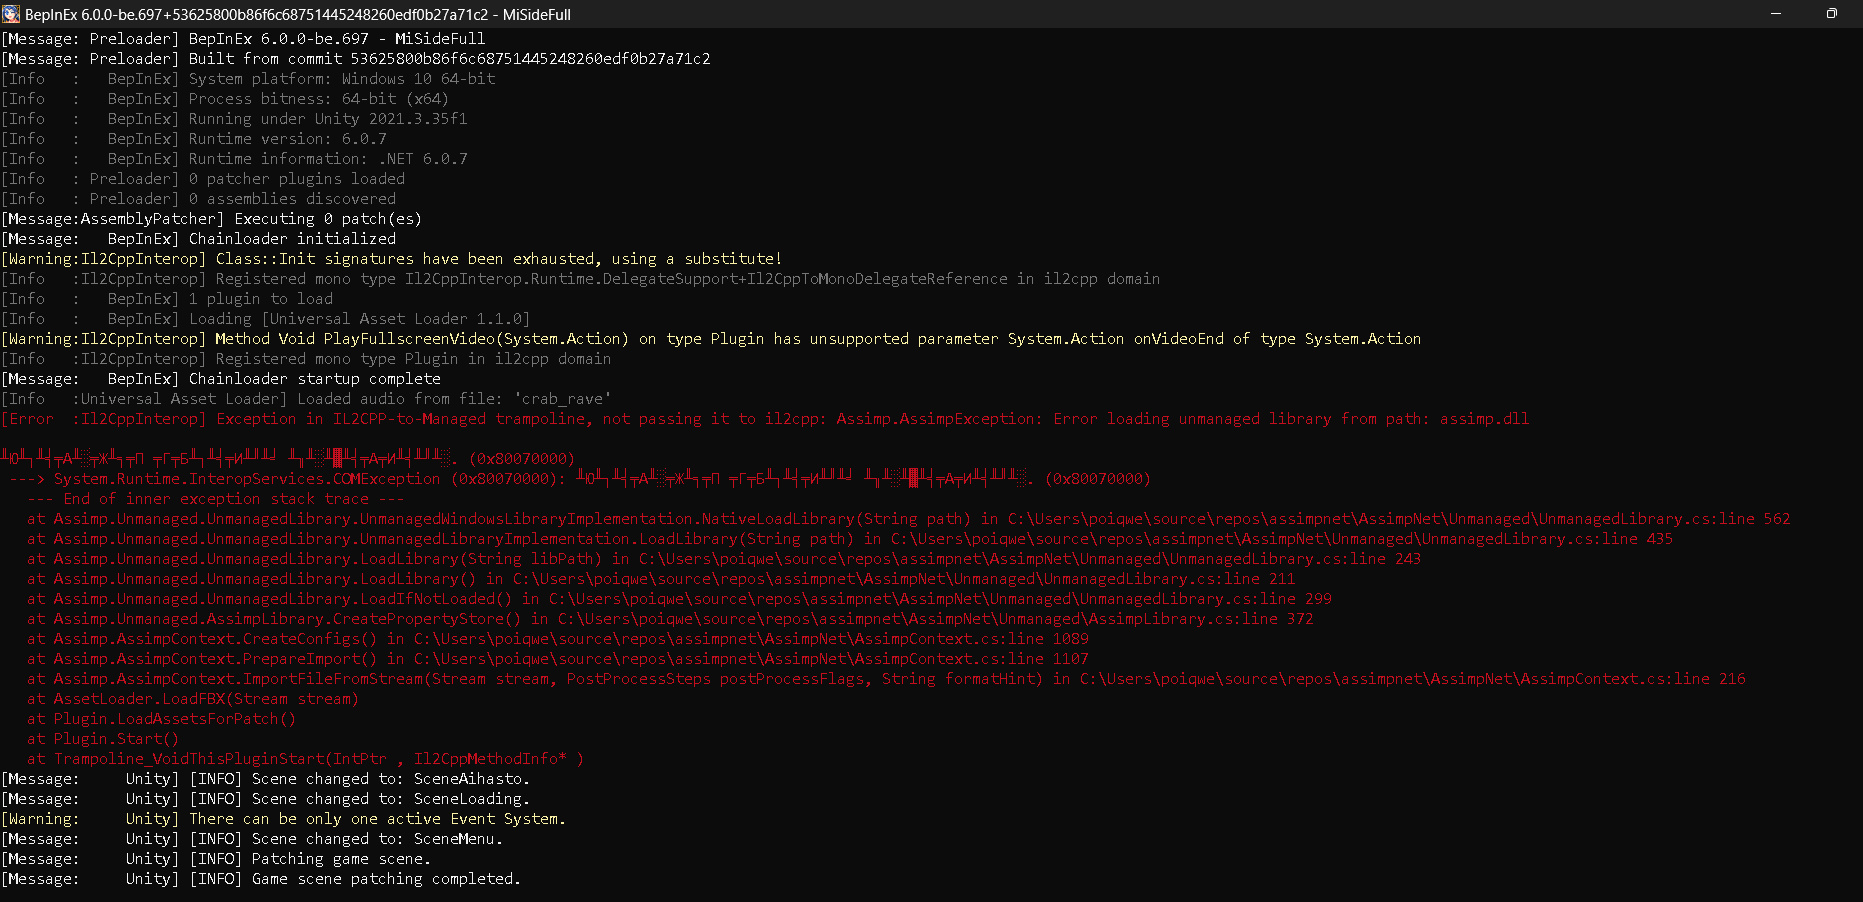Minimize the BepInEx console window

(1776, 14)
